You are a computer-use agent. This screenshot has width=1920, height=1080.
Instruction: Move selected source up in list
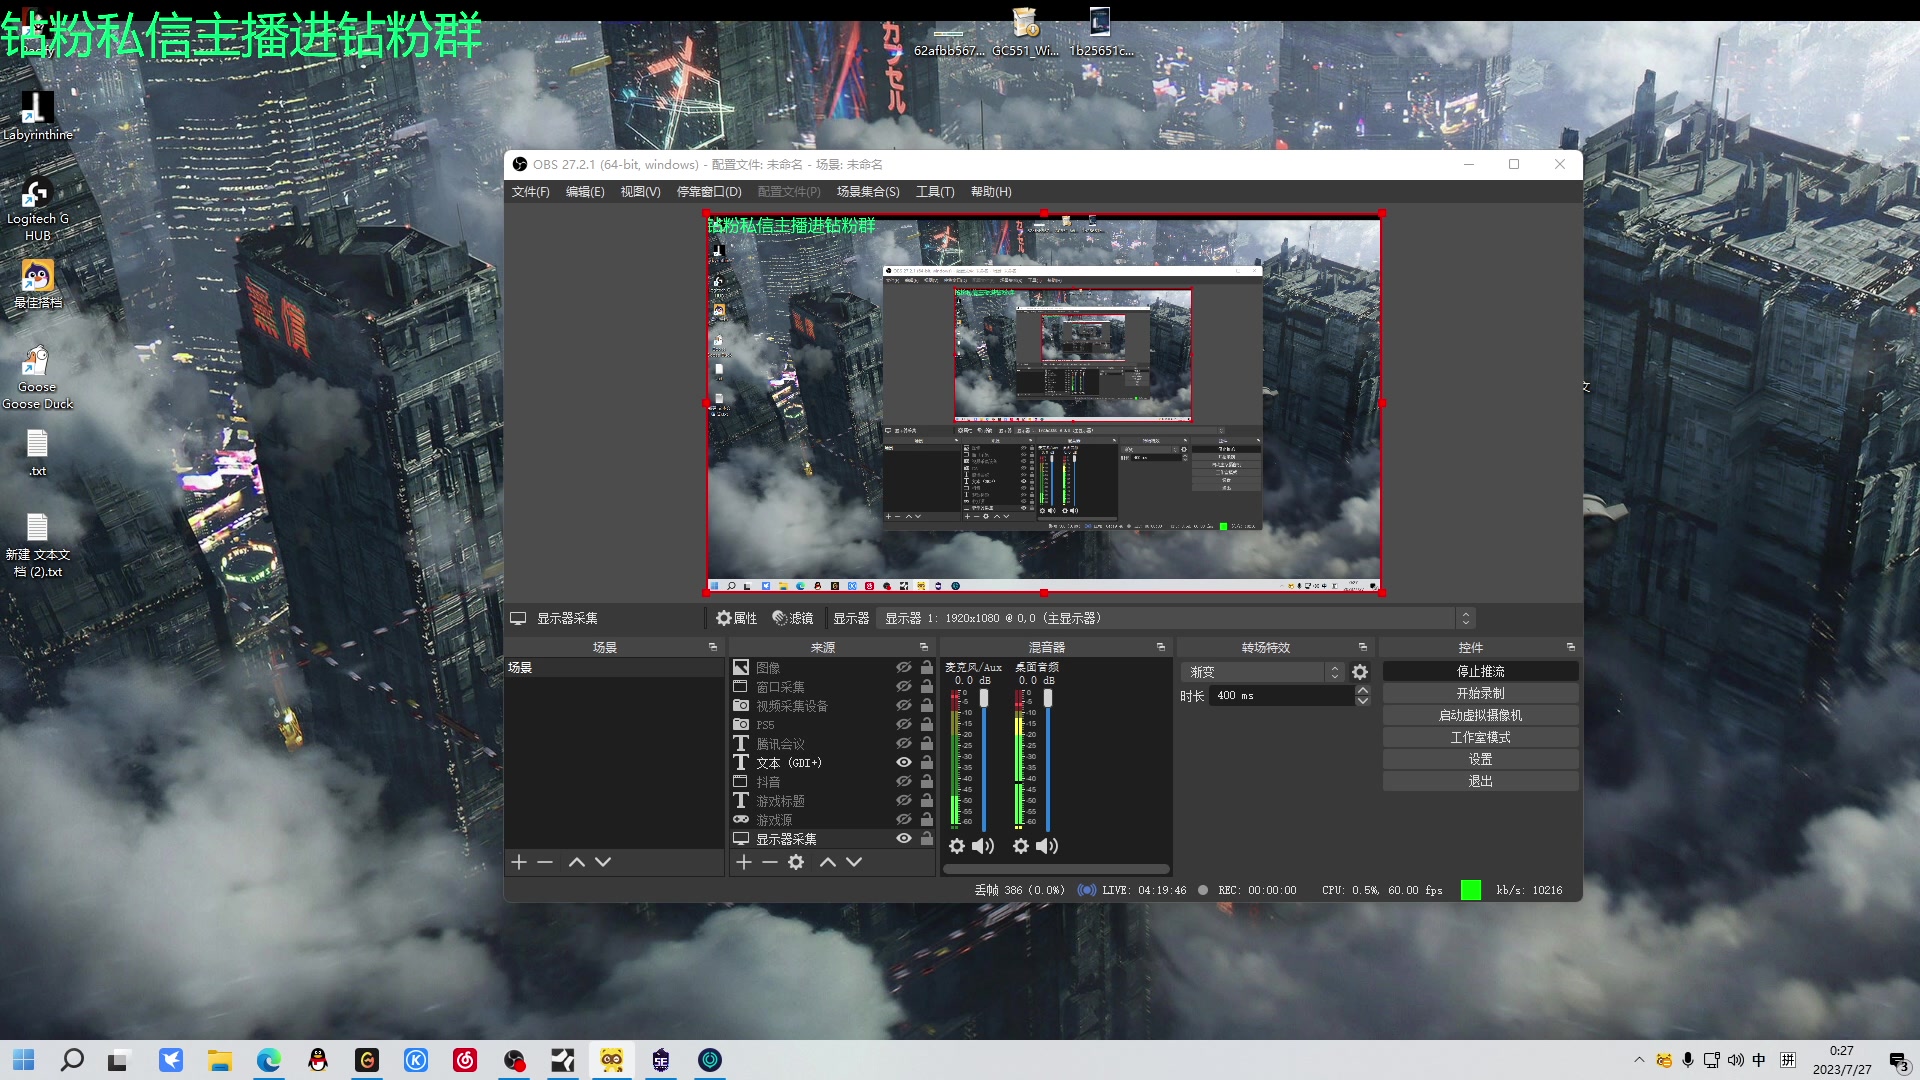point(828,862)
